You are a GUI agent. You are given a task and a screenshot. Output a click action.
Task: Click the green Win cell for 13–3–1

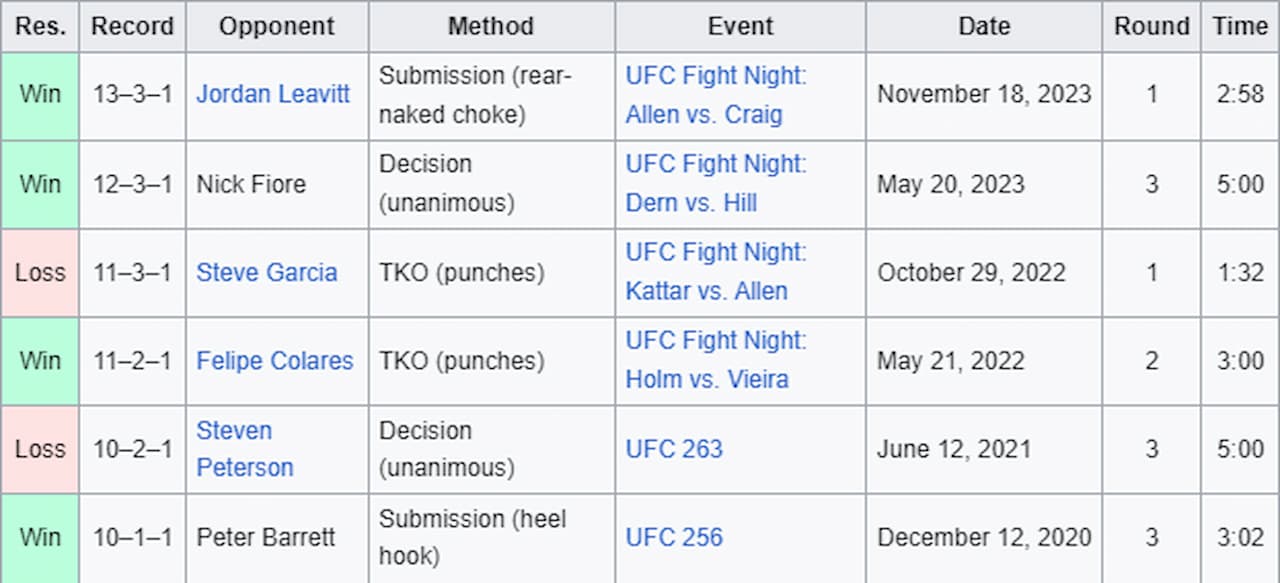[x=40, y=95]
